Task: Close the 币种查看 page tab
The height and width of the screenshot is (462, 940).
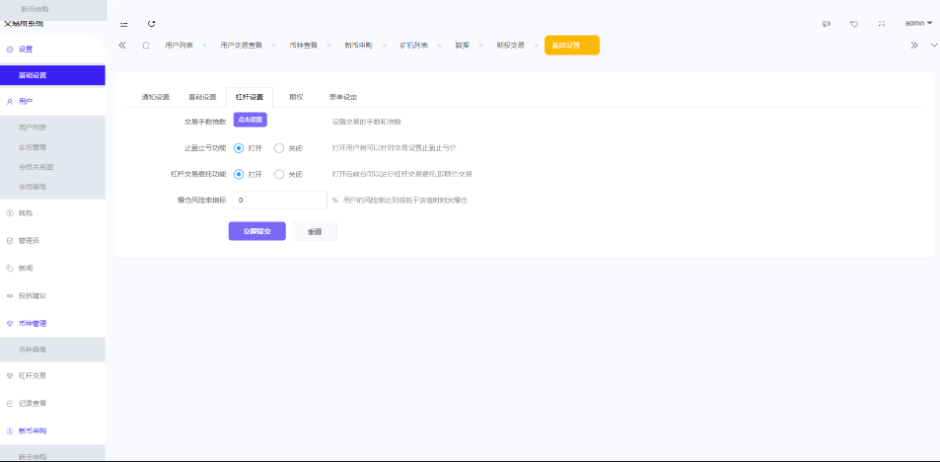Action: [329, 46]
